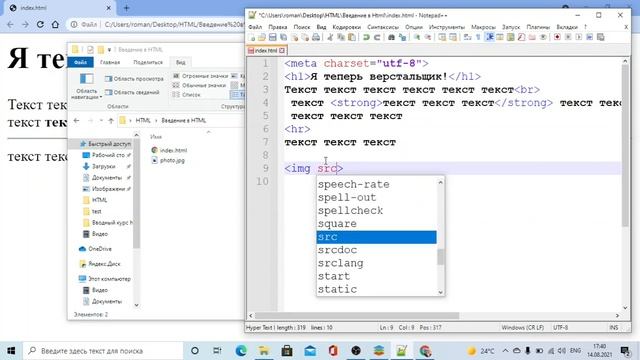
Task: Open the Плагины menu in Notepad++
Action: click(x=538, y=27)
